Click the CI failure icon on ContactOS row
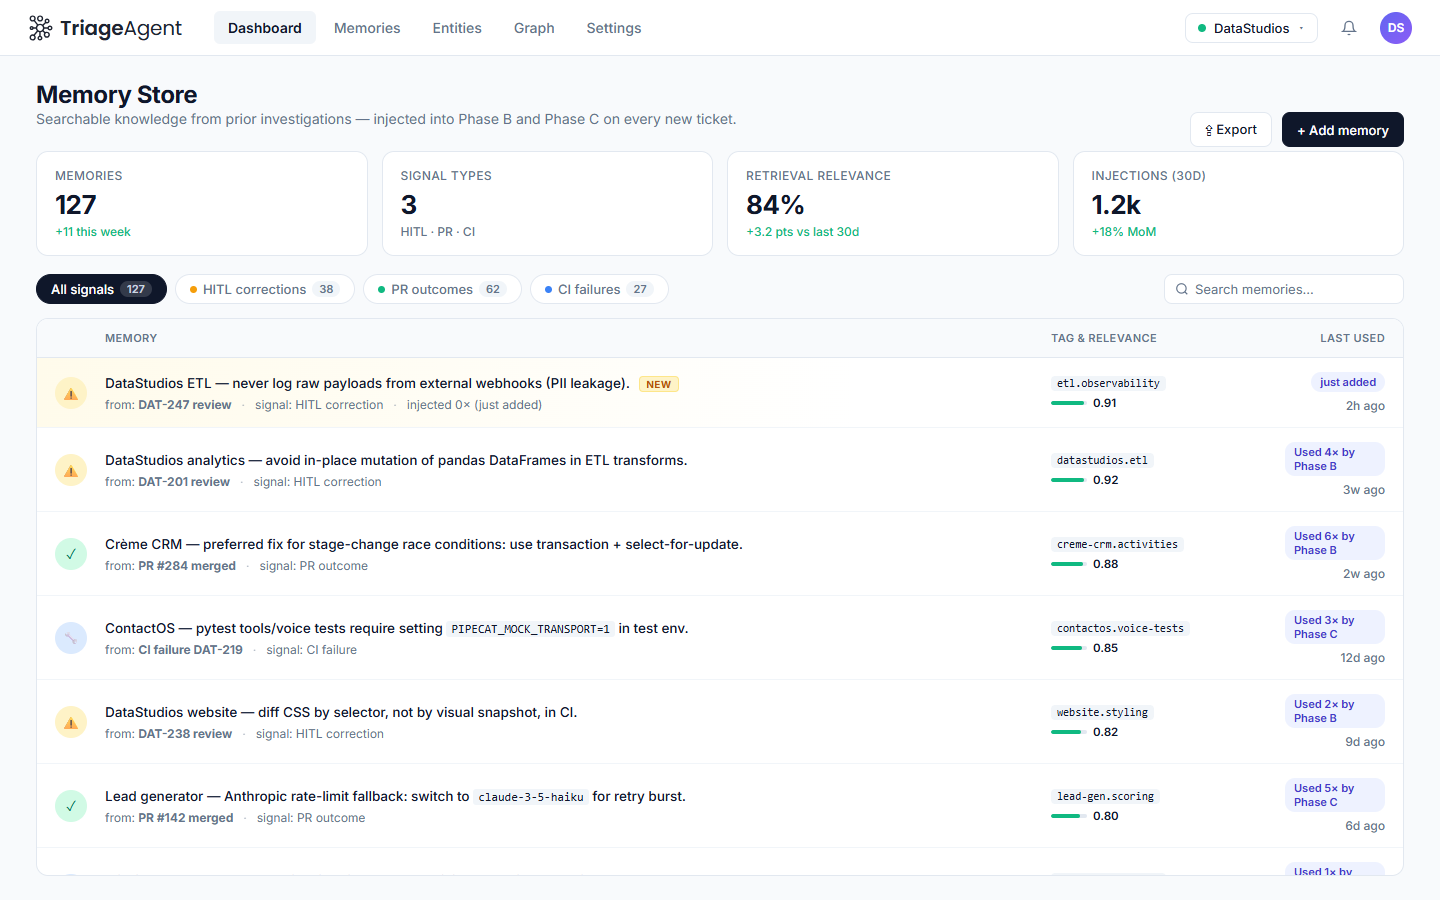Image resolution: width=1440 pixels, height=900 pixels. (71, 638)
